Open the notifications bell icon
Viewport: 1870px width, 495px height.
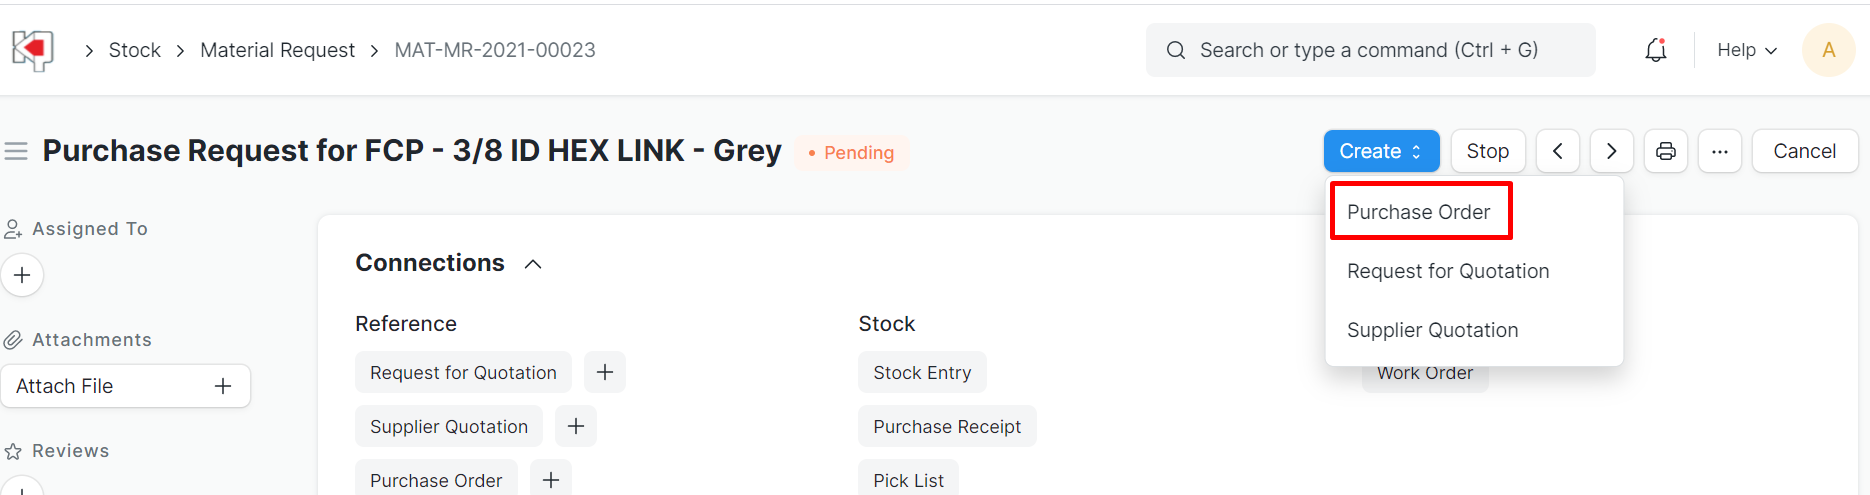click(1656, 50)
